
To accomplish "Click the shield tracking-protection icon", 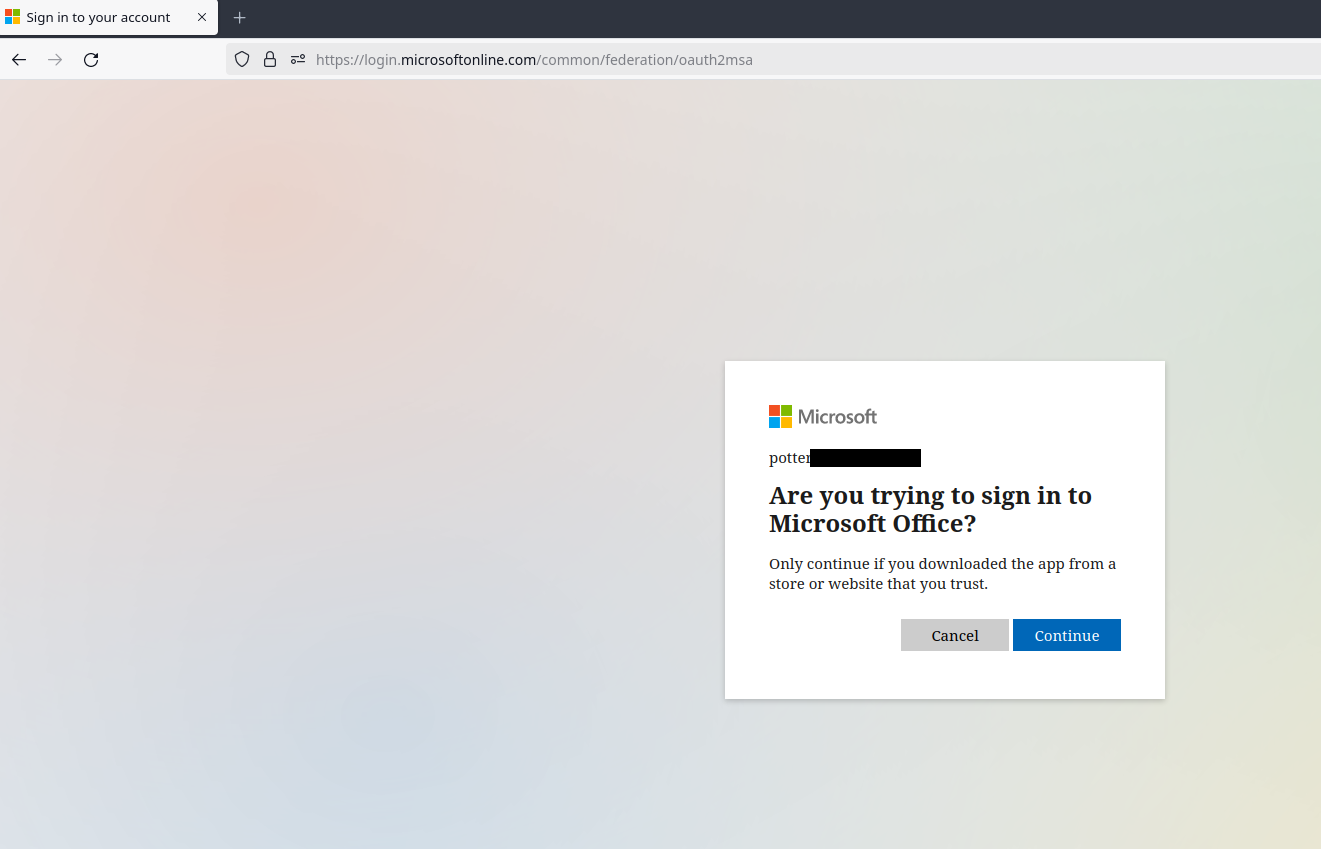I will tap(242, 59).
